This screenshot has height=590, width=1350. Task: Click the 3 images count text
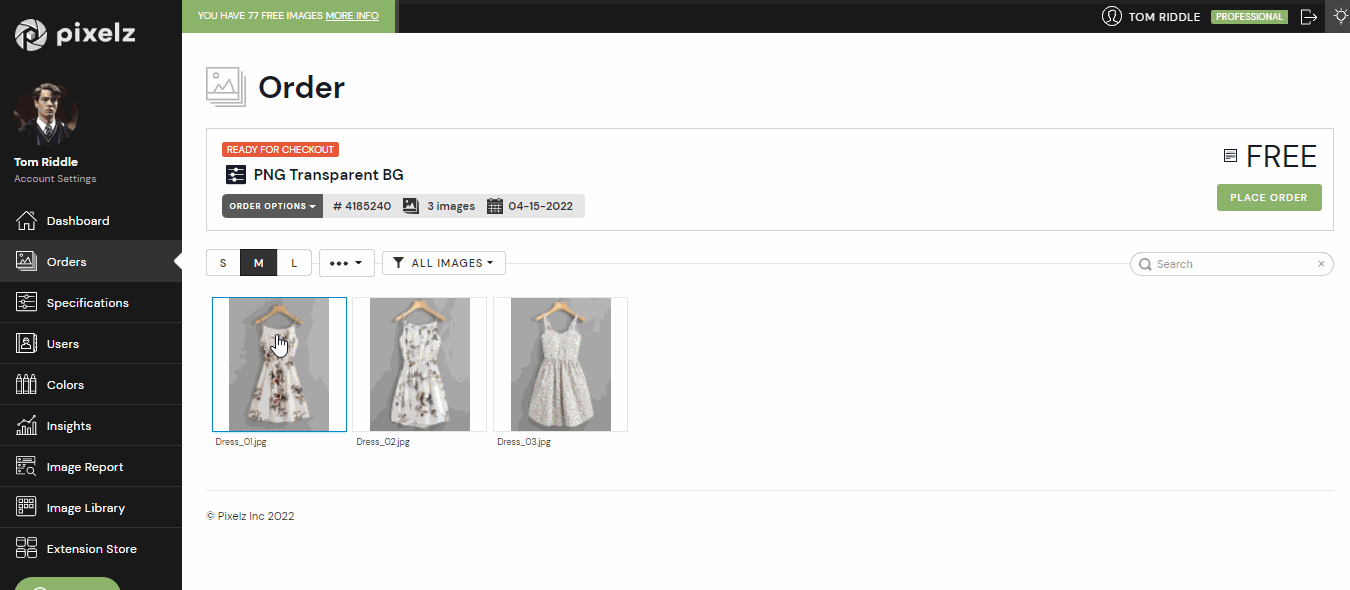point(451,206)
